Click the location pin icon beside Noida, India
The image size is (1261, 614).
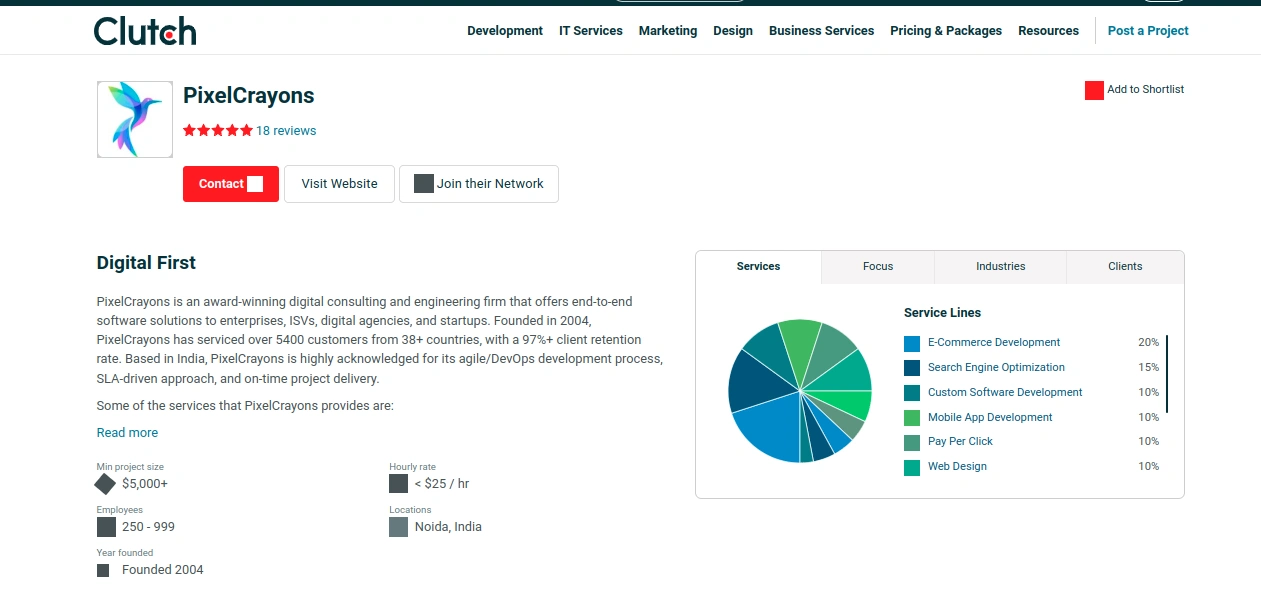click(x=398, y=527)
